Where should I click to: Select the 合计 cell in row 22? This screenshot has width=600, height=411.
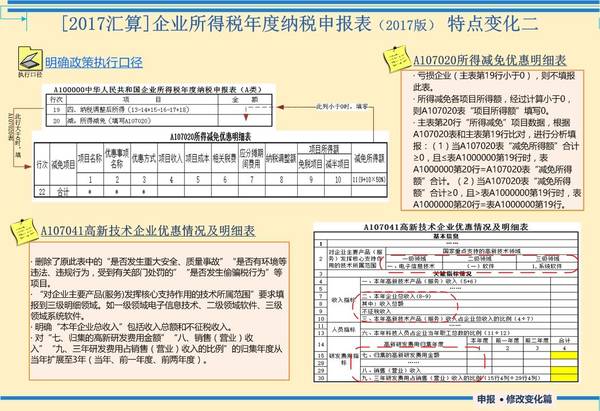click(63, 192)
